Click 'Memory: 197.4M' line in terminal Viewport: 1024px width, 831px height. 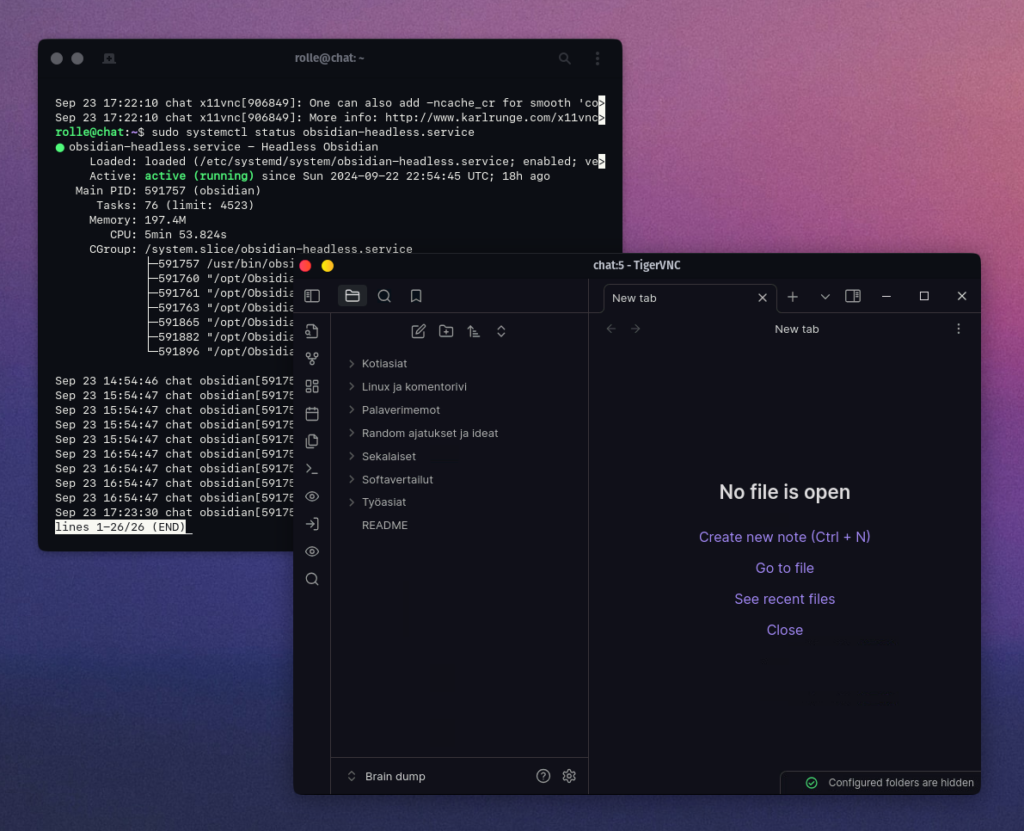138,220
